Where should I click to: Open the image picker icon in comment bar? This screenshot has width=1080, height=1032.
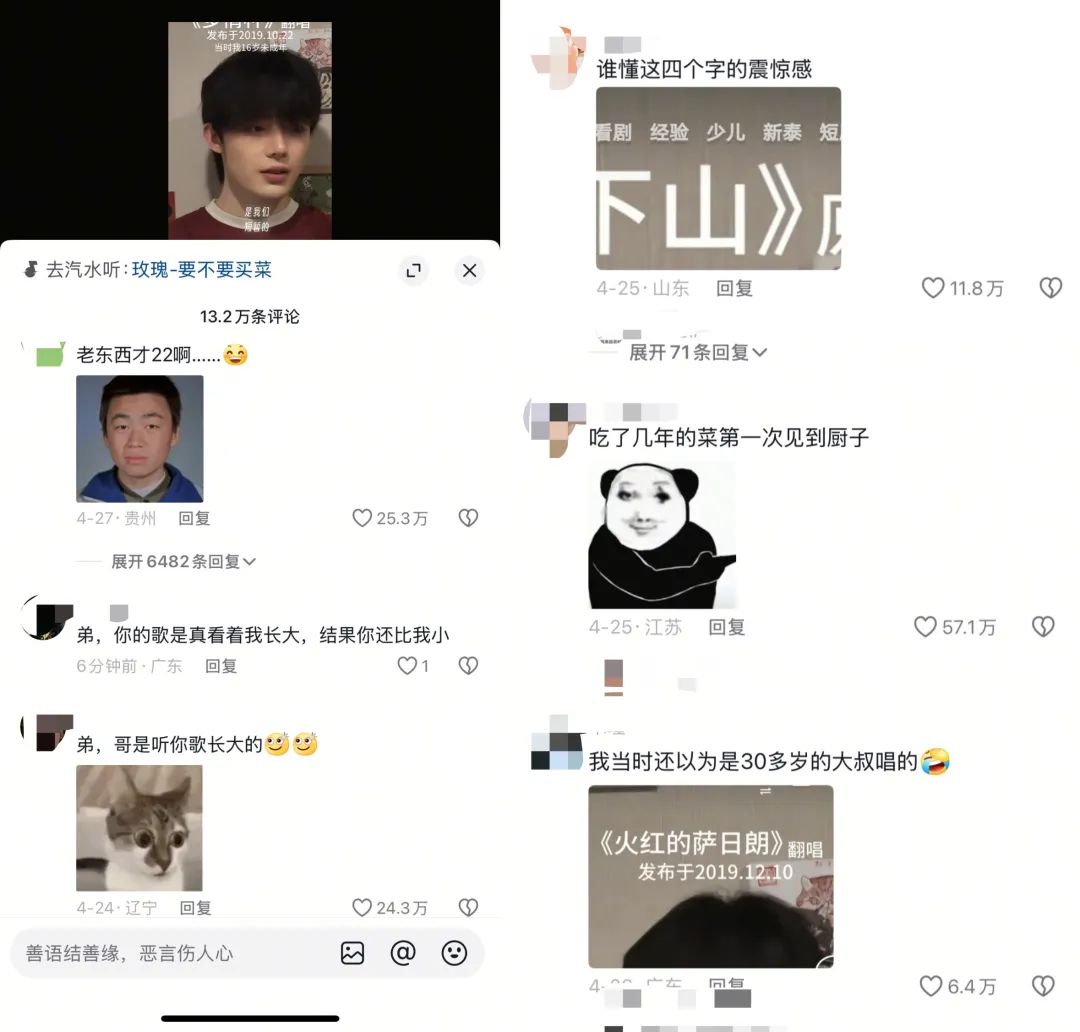[x=352, y=953]
